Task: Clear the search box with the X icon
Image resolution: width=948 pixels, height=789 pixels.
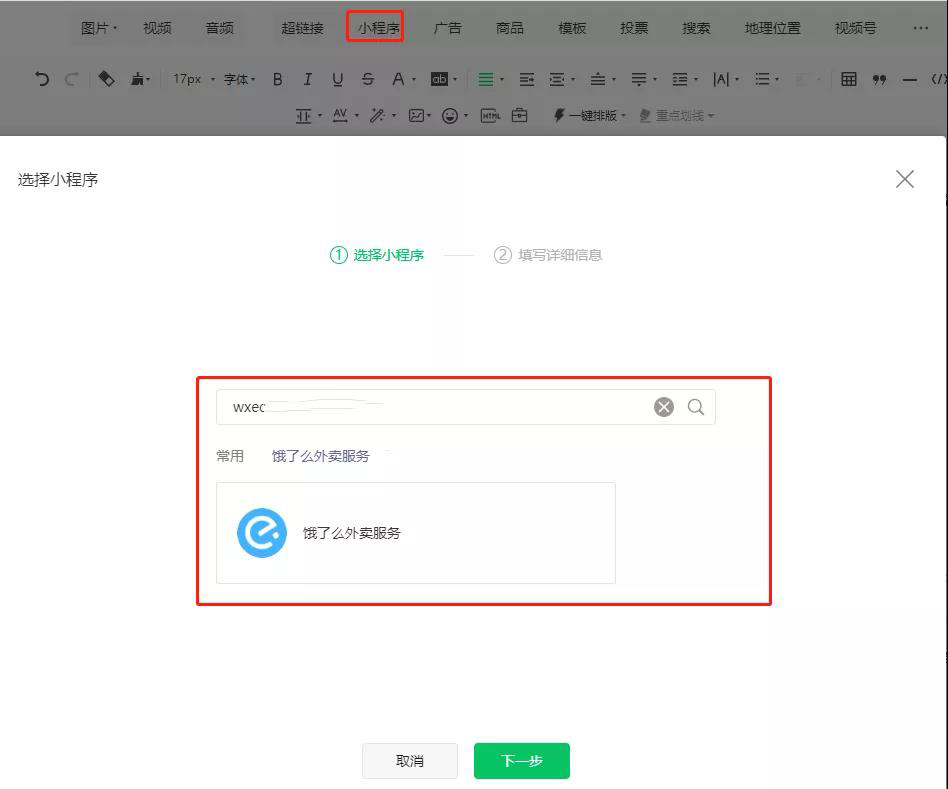Action: [664, 407]
